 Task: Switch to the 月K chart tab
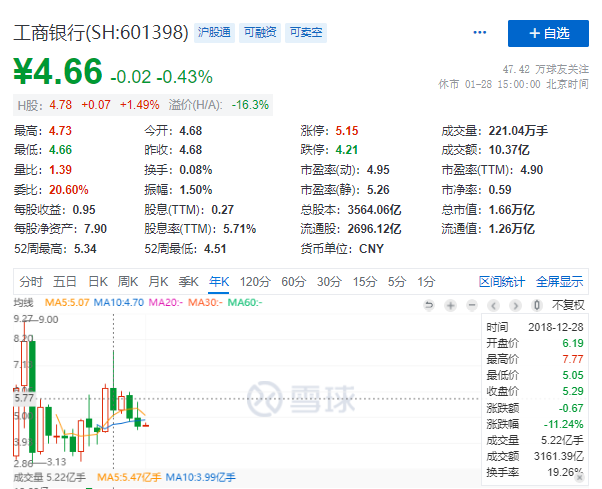click(158, 282)
